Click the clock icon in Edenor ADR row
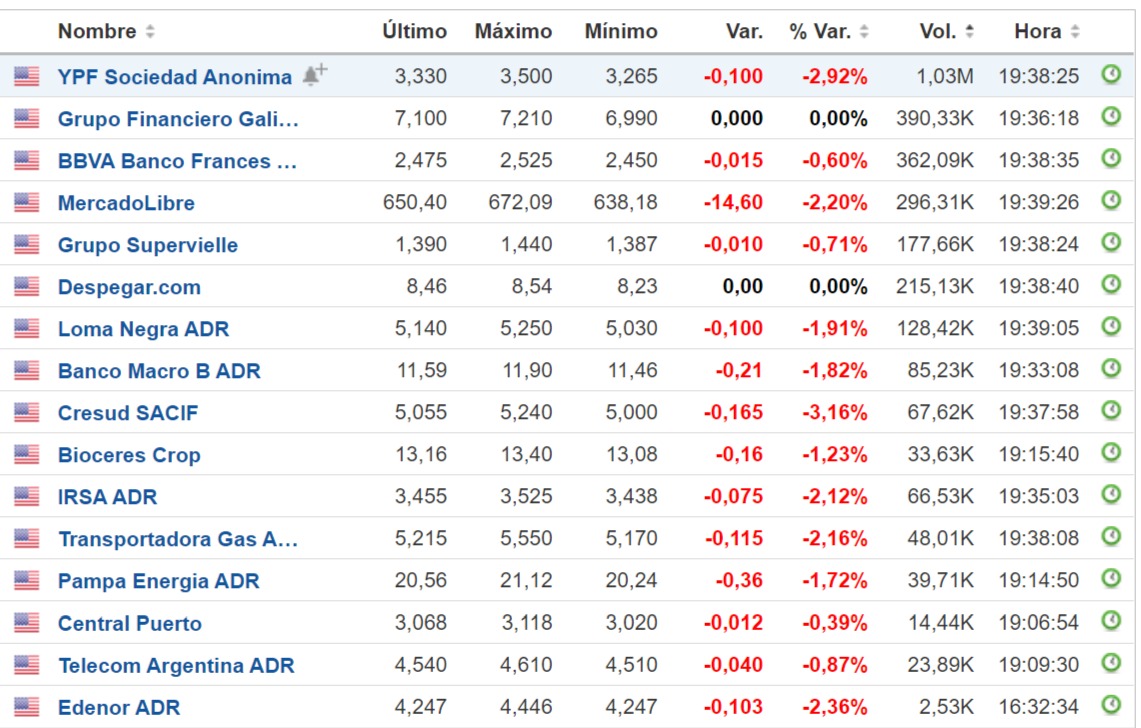The image size is (1141, 728). click(x=1110, y=705)
